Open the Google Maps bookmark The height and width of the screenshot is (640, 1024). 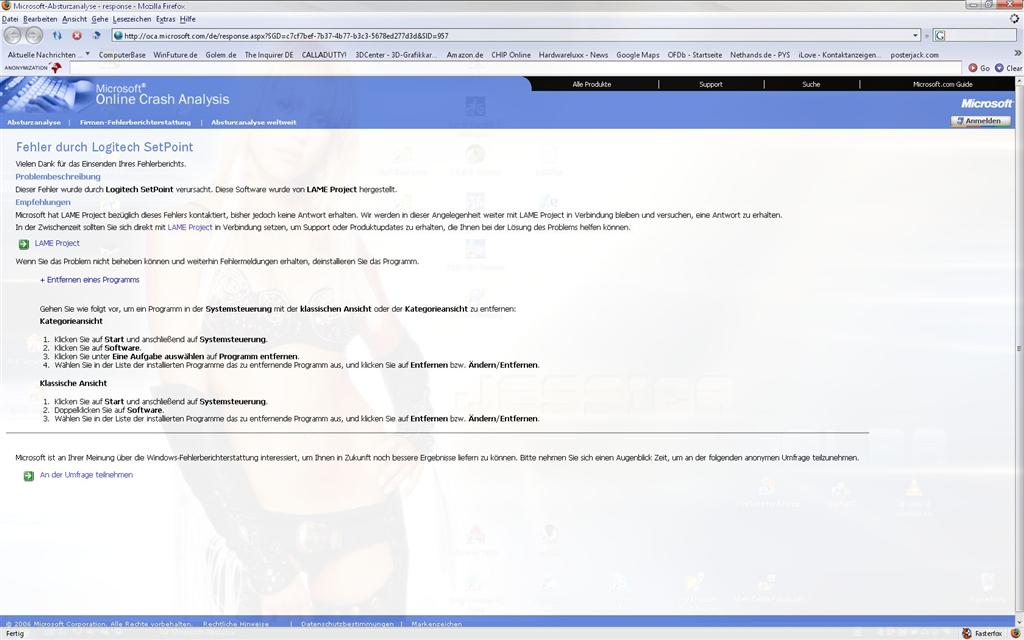638,55
